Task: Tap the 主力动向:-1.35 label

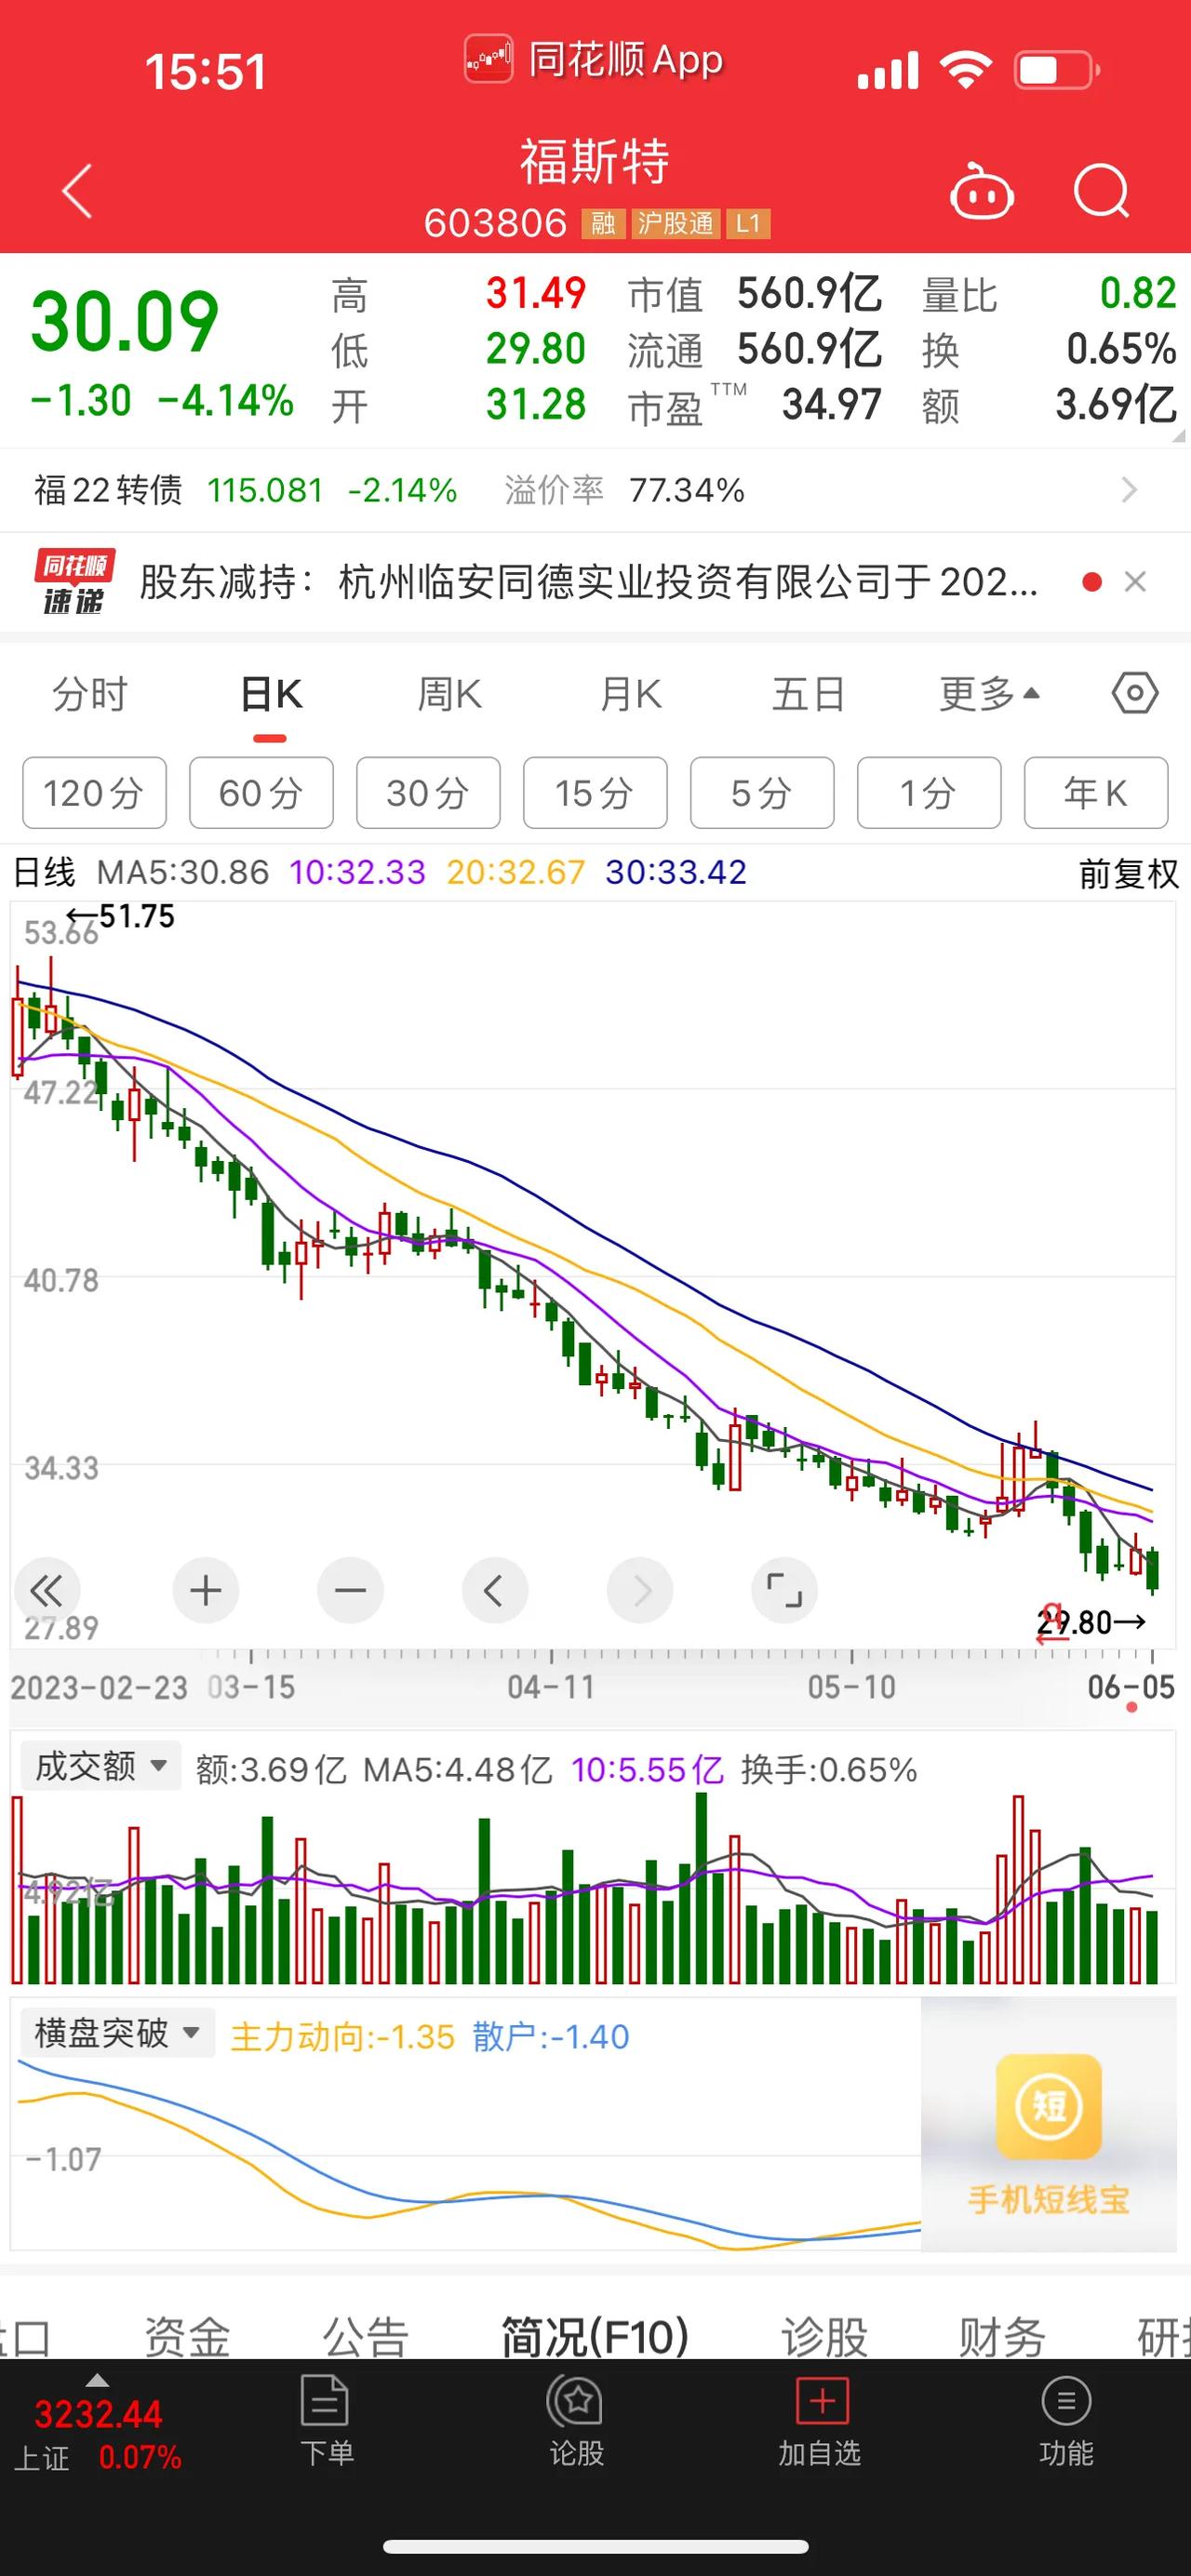Action: 342,2036
